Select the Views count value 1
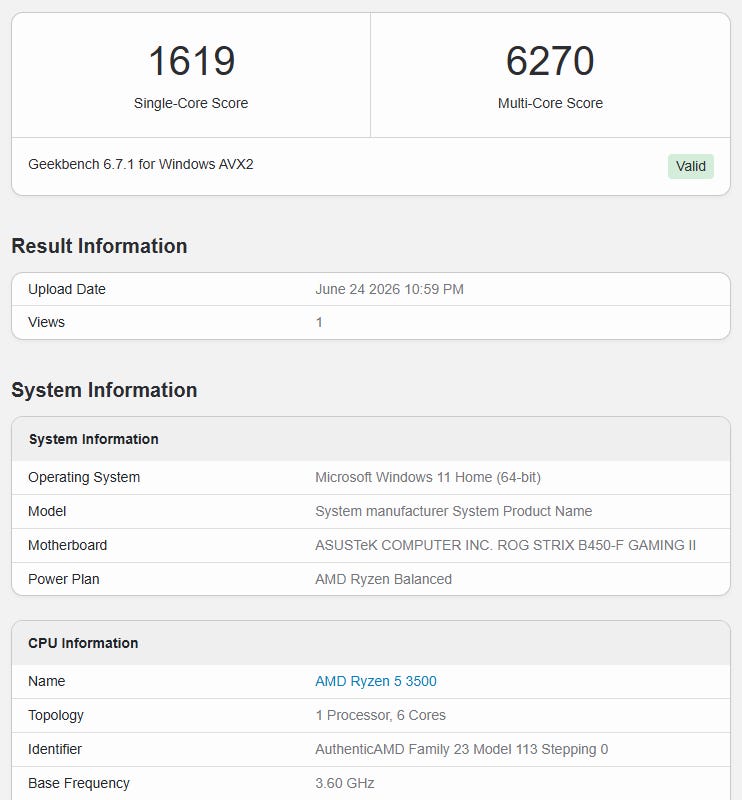Screen dimensions: 742x800 click(319, 322)
